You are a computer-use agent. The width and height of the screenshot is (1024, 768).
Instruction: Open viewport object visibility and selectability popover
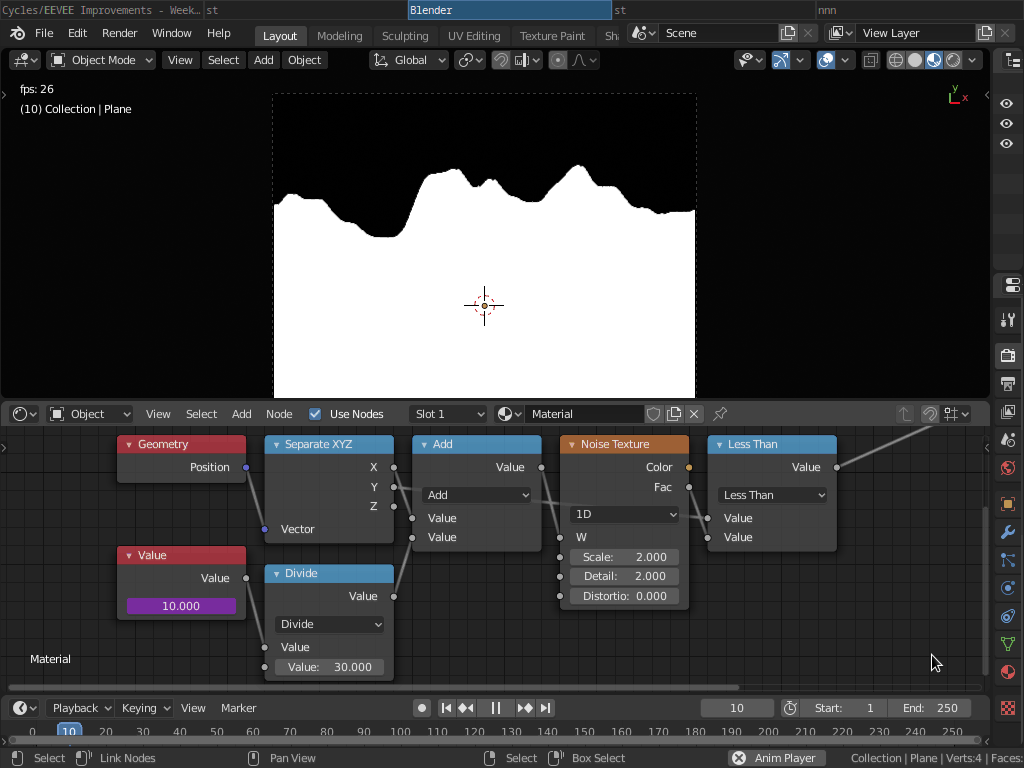click(750, 60)
